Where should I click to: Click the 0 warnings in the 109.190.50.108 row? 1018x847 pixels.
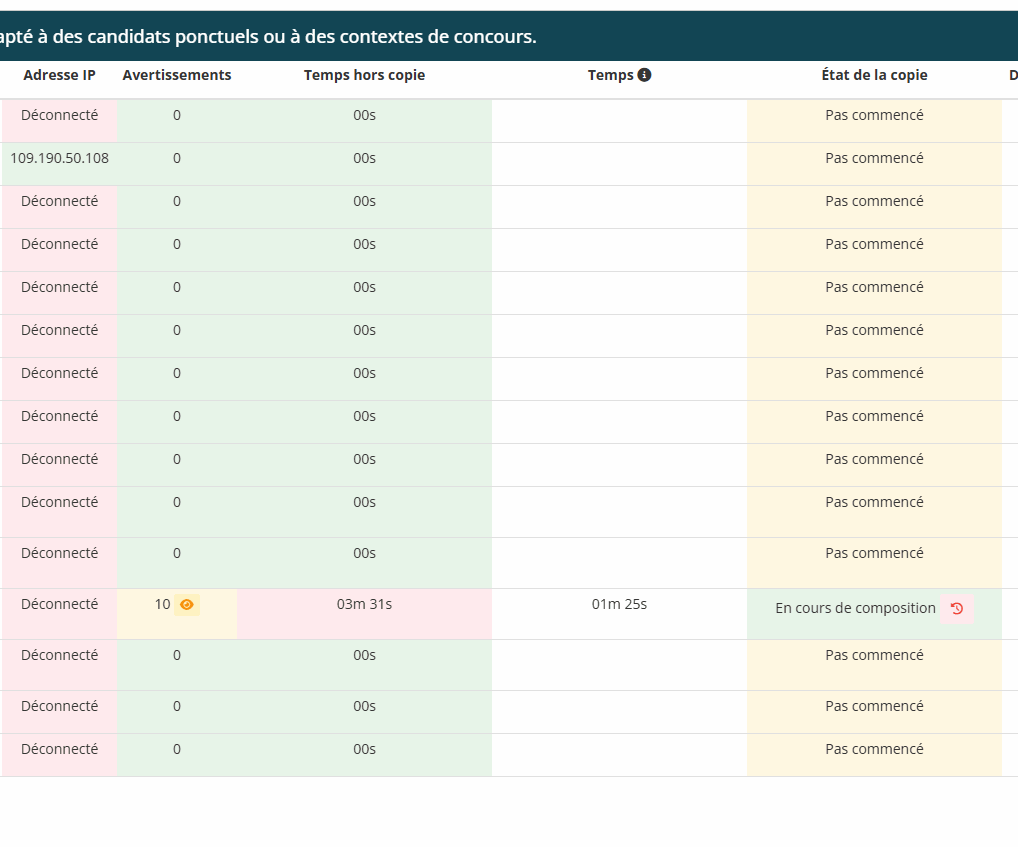pyautogui.click(x=177, y=158)
